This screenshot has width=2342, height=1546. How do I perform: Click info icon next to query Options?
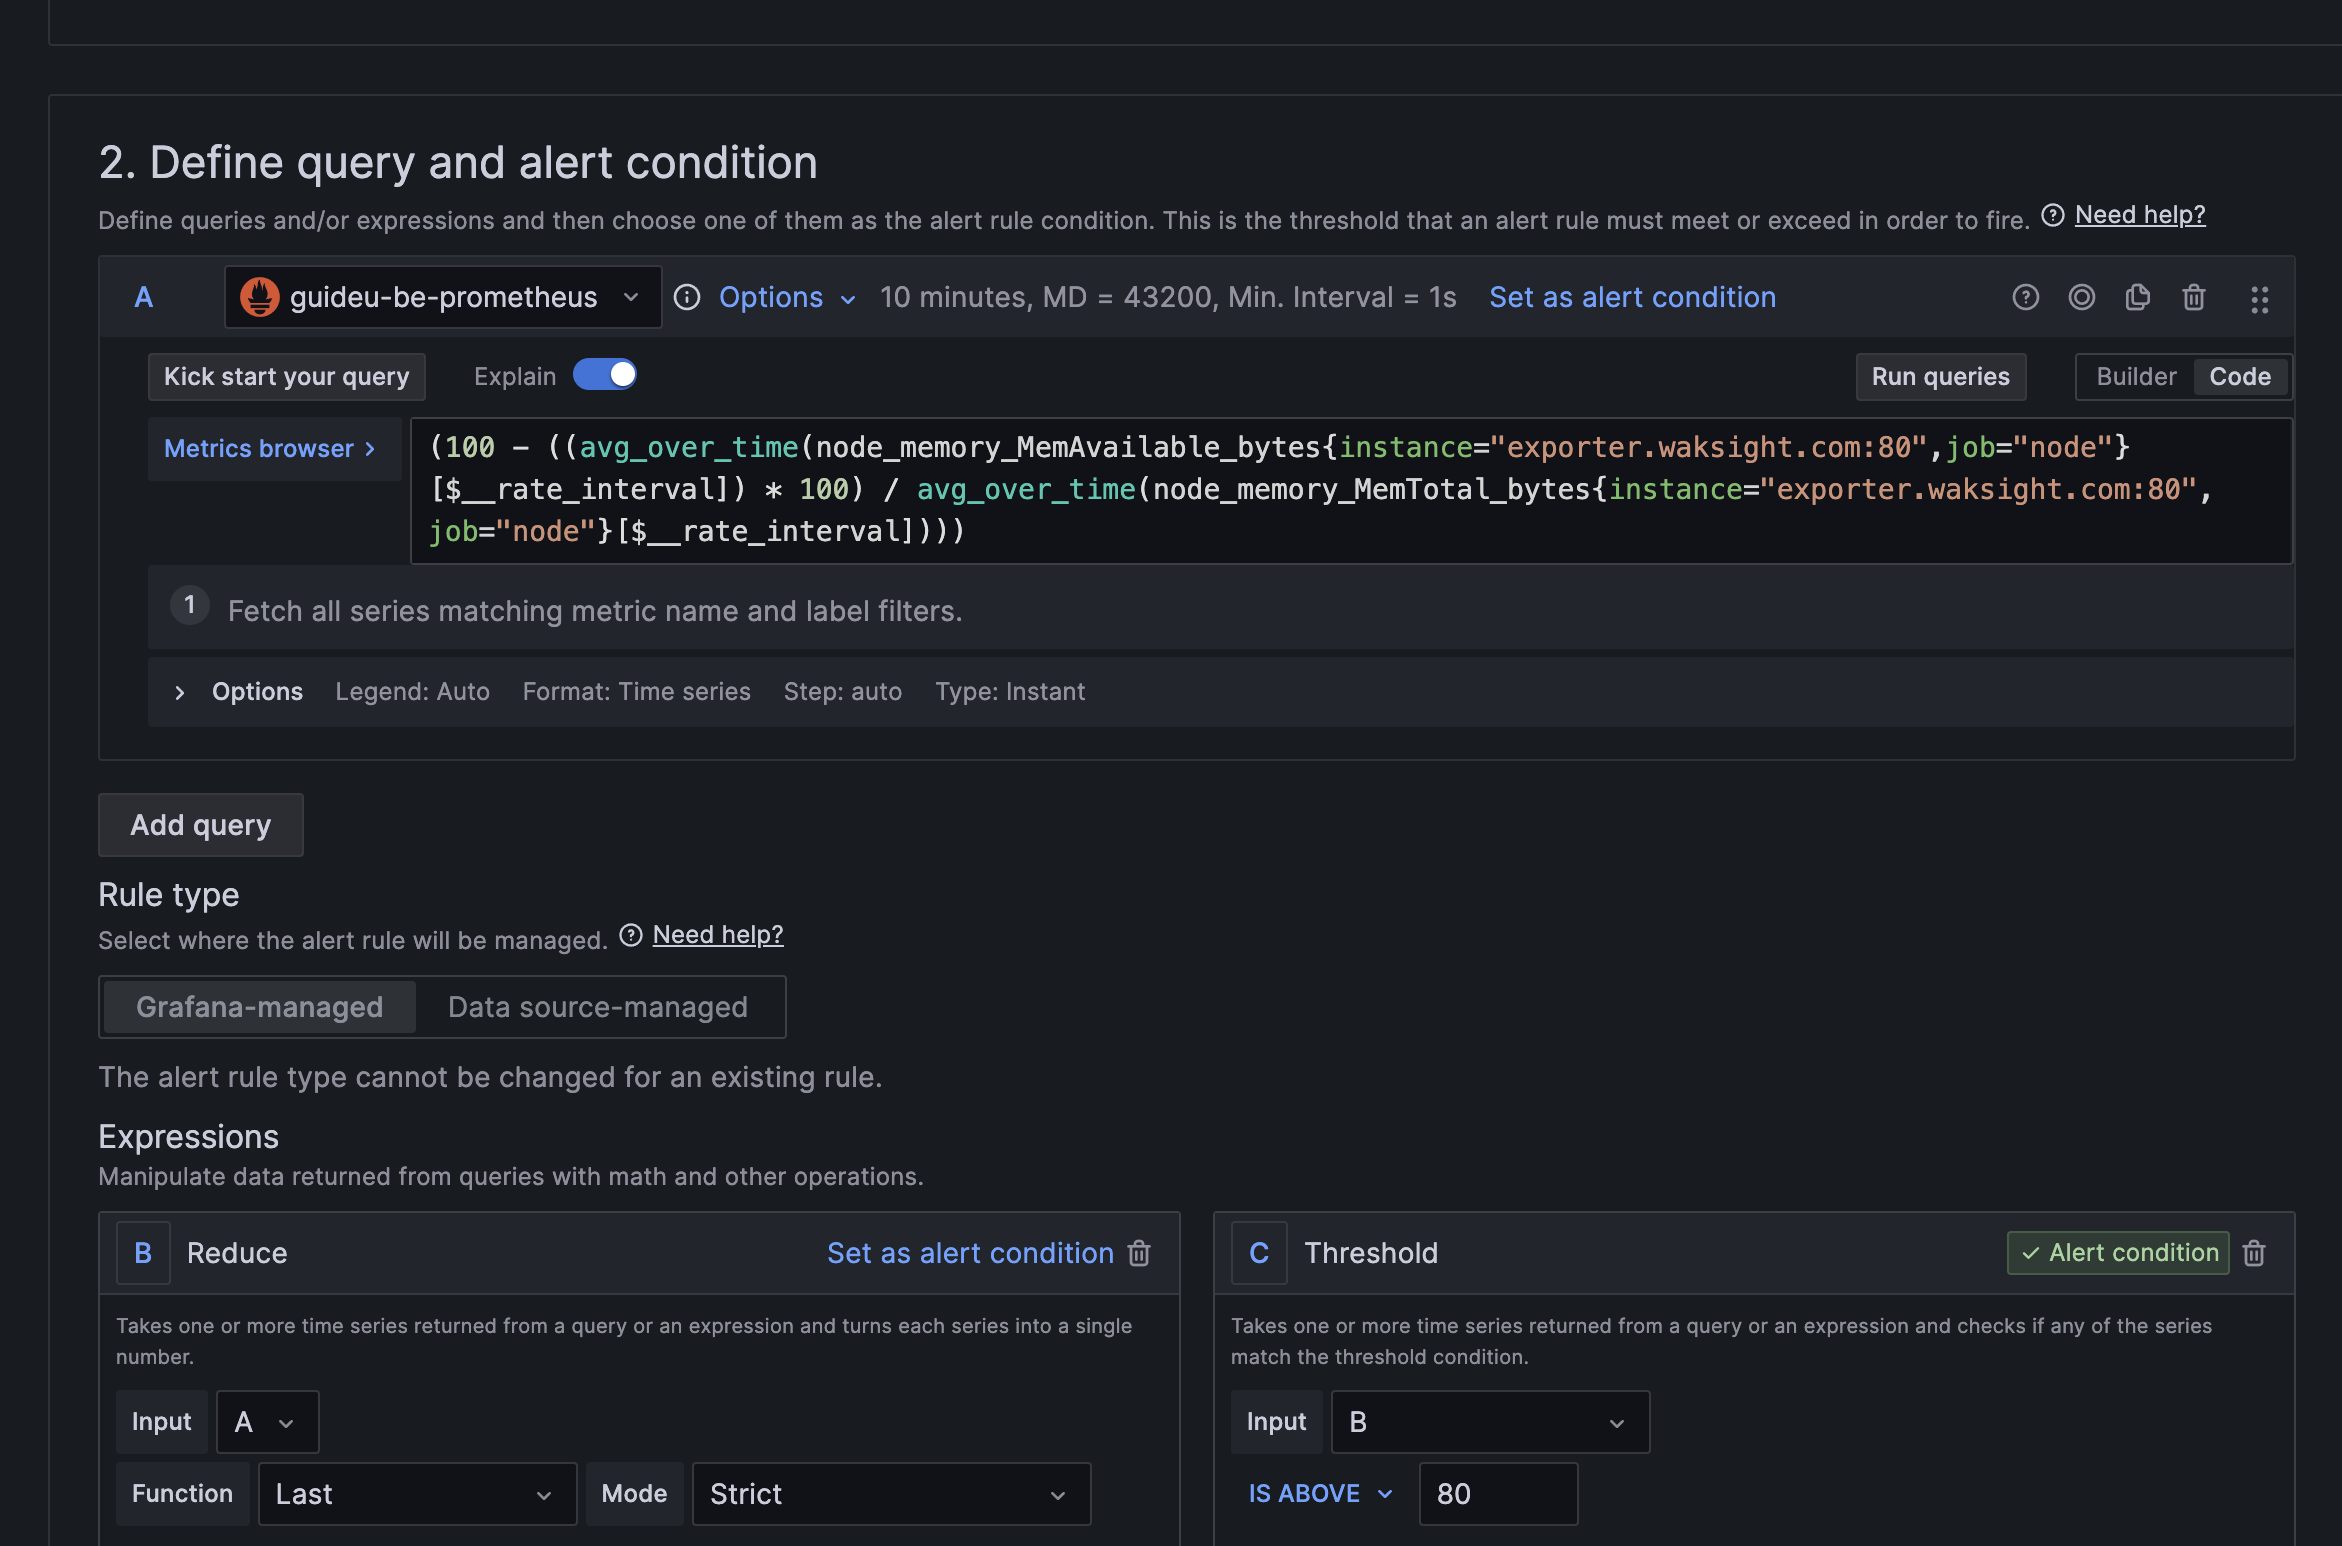point(687,297)
